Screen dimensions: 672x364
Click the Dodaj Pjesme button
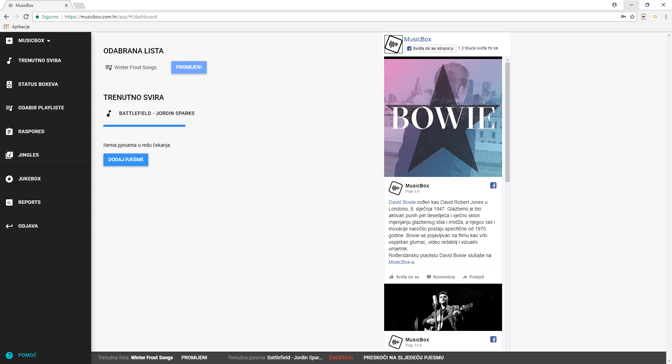(x=126, y=159)
